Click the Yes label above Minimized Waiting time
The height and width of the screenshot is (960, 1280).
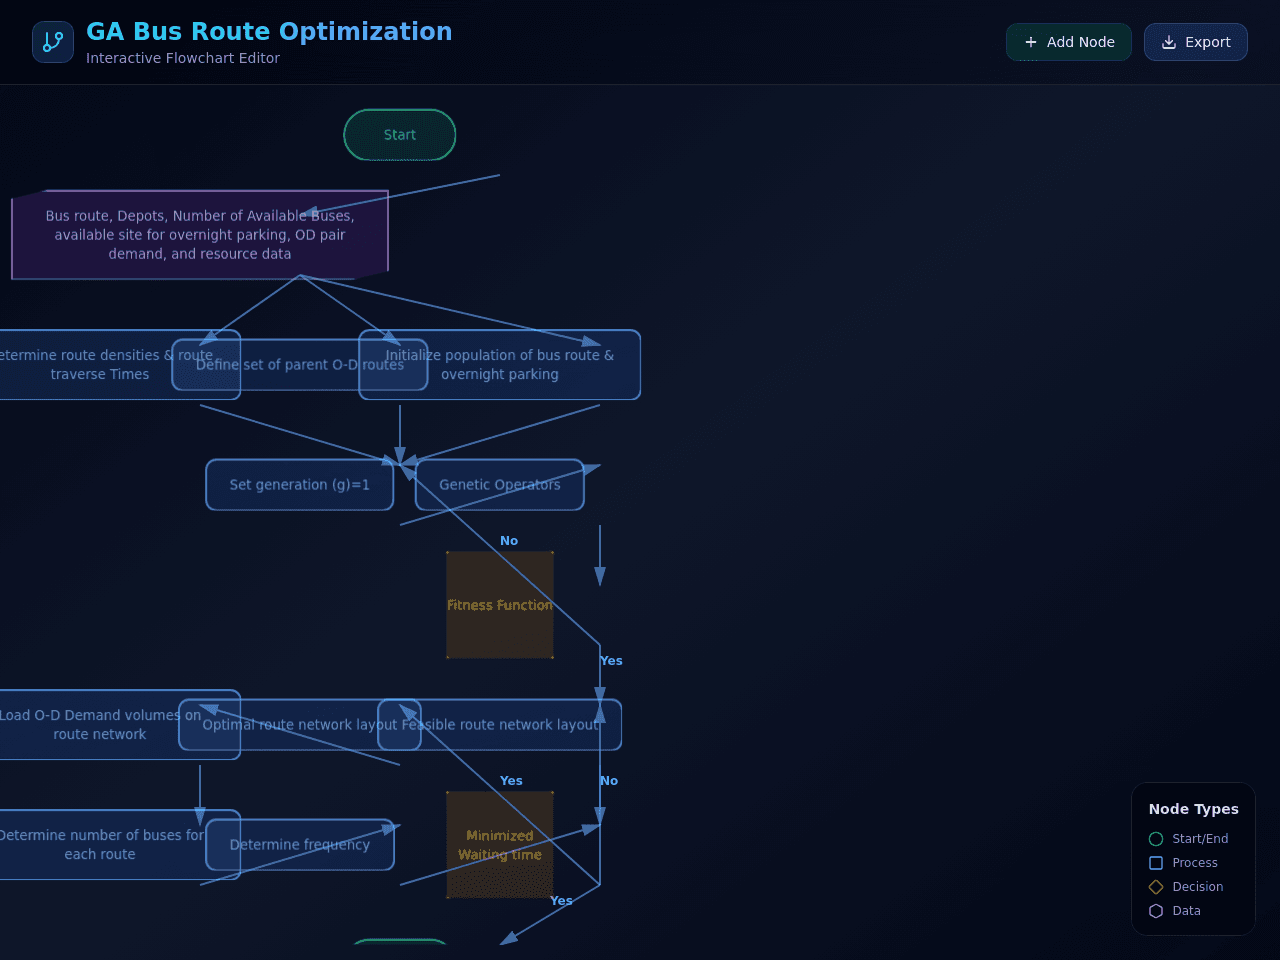(x=511, y=781)
